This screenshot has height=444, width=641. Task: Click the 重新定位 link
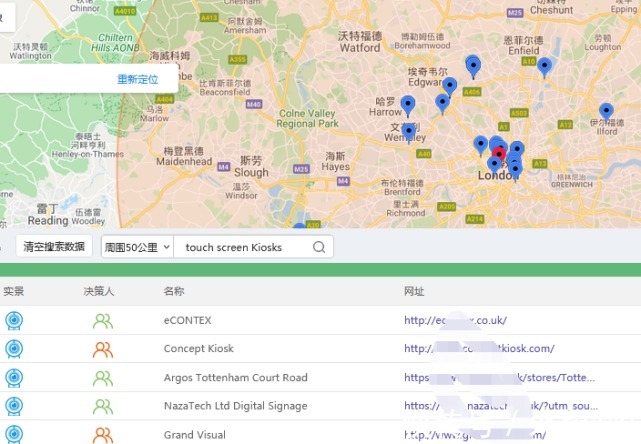[137, 79]
